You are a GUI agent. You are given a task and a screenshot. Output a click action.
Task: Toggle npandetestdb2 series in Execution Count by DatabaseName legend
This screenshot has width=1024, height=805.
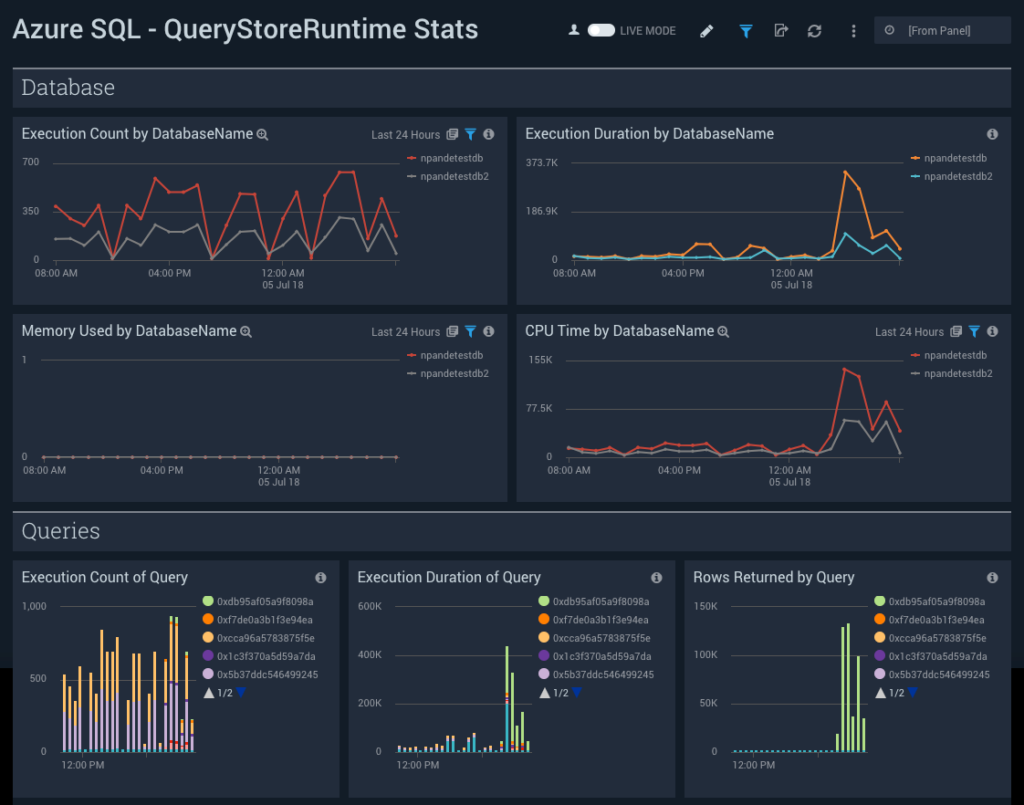(447, 176)
